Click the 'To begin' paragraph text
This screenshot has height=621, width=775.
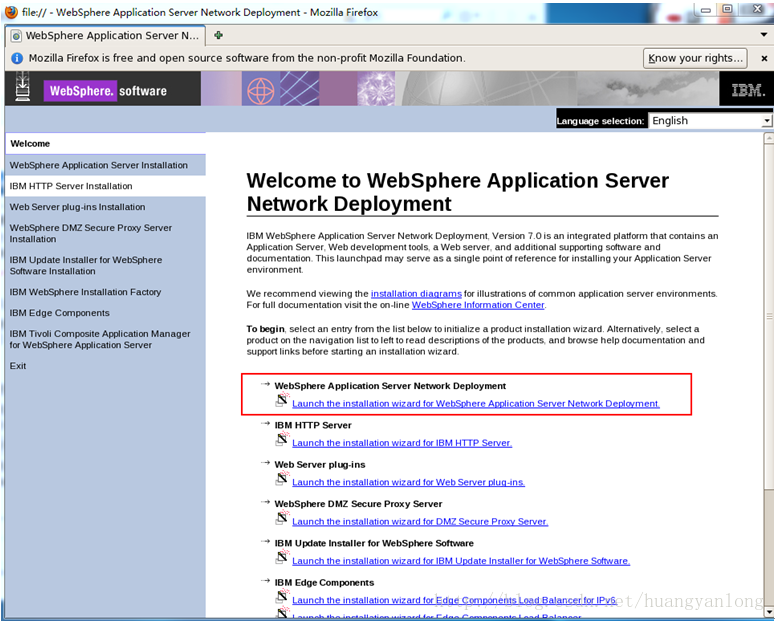tap(475, 340)
